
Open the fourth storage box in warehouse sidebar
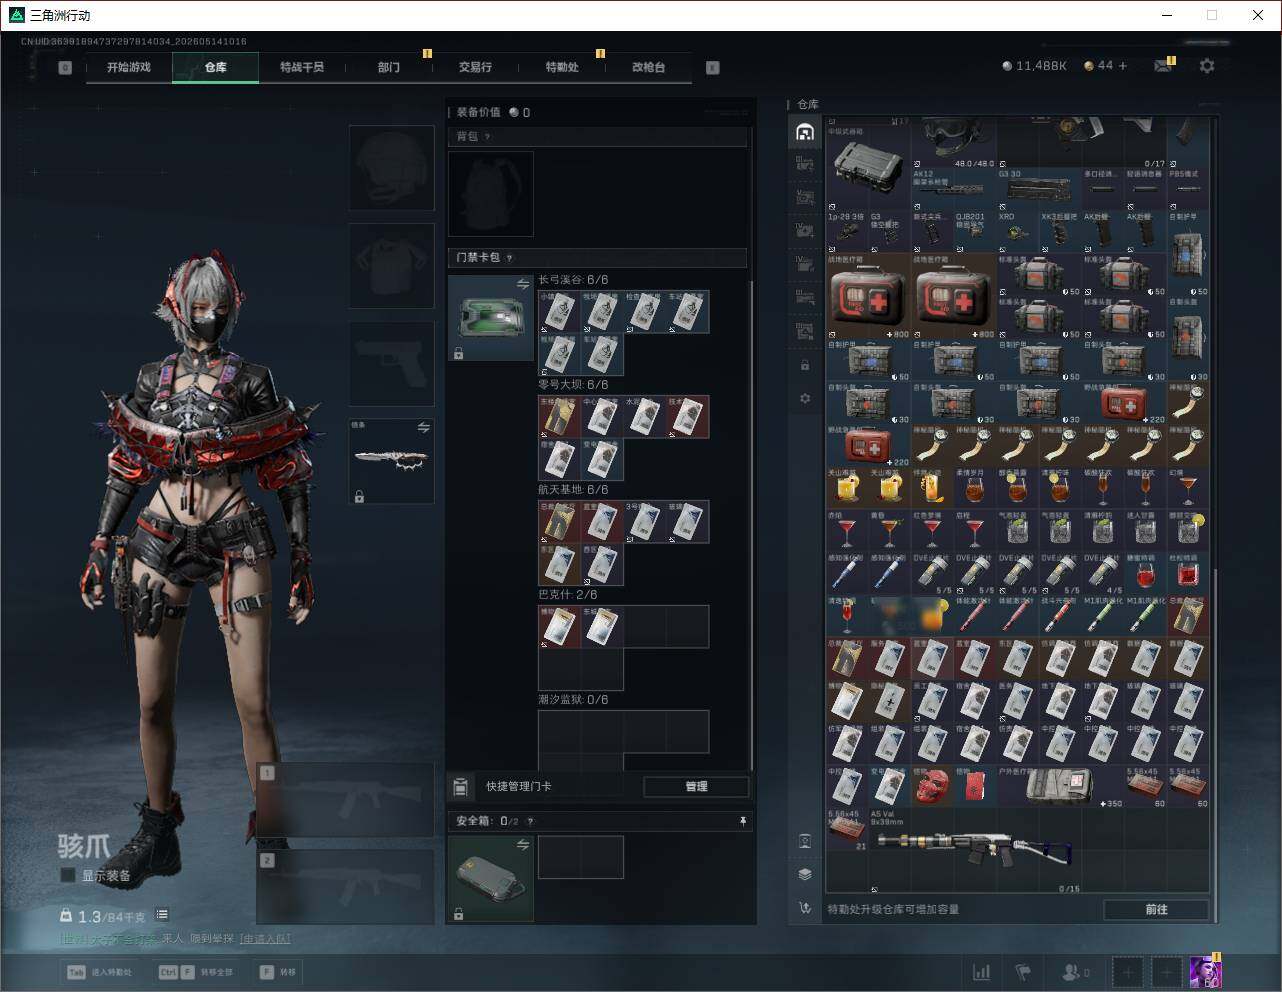(x=805, y=230)
